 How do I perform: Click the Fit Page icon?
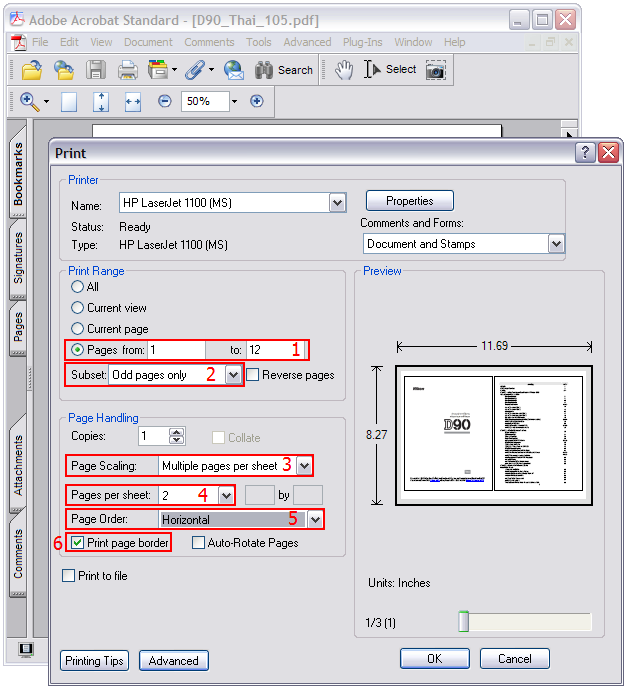101,102
